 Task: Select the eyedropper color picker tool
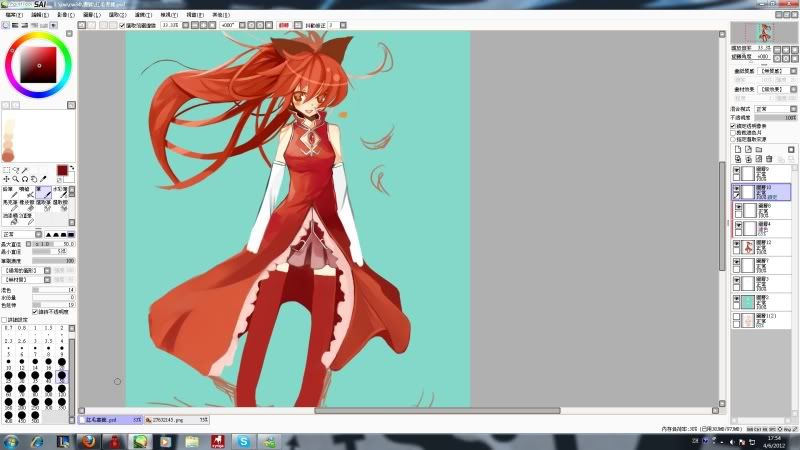tap(44, 179)
